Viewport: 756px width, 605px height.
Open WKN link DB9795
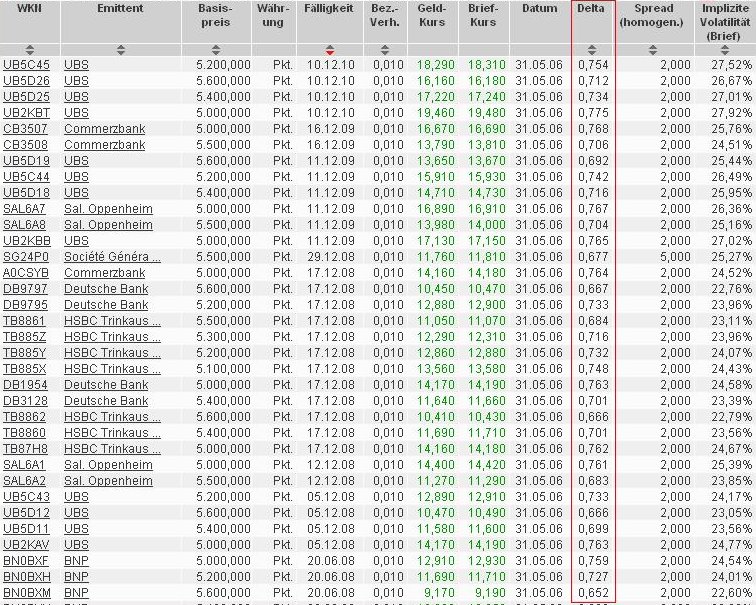[26, 305]
